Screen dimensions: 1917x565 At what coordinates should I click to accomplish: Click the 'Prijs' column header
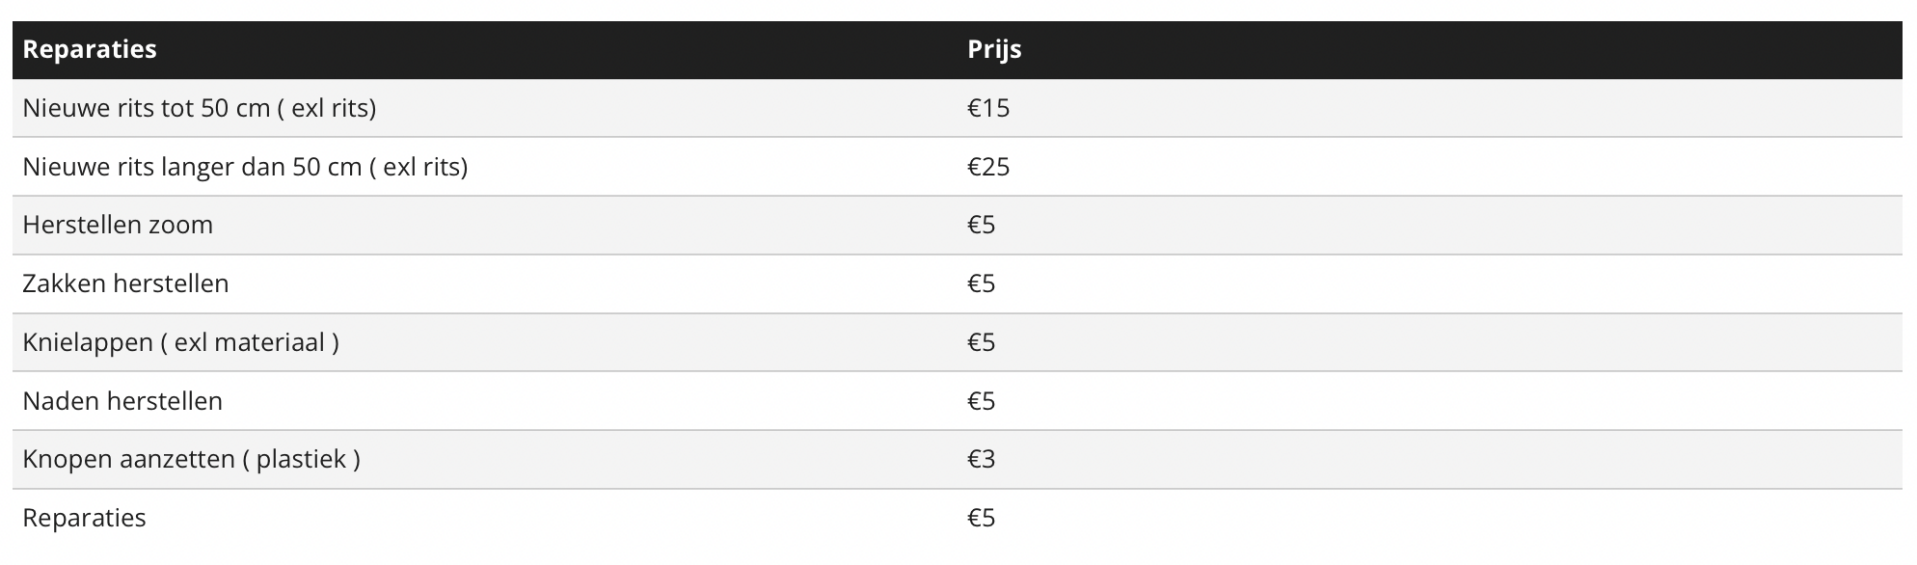pyautogui.click(x=993, y=49)
